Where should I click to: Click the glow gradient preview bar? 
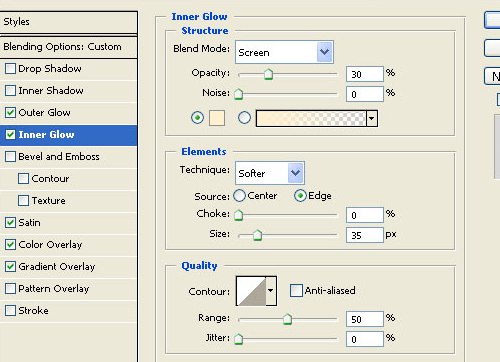[x=311, y=118]
